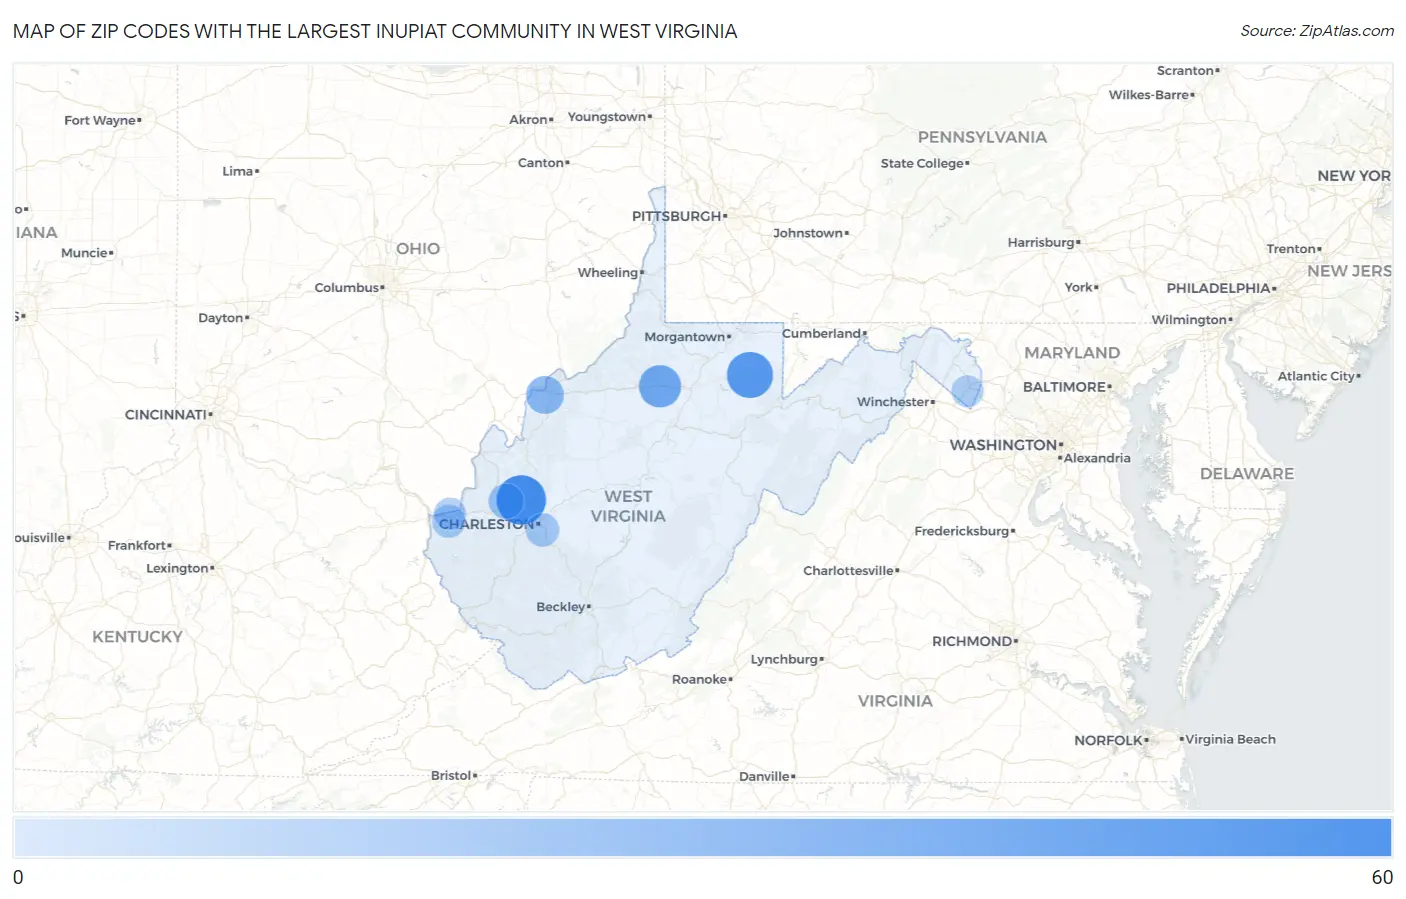Image resolution: width=1406 pixels, height=899 pixels.
Task: Click the bubble directly south of Morgantown
Action: pyautogui.click(x=660, y=386)
